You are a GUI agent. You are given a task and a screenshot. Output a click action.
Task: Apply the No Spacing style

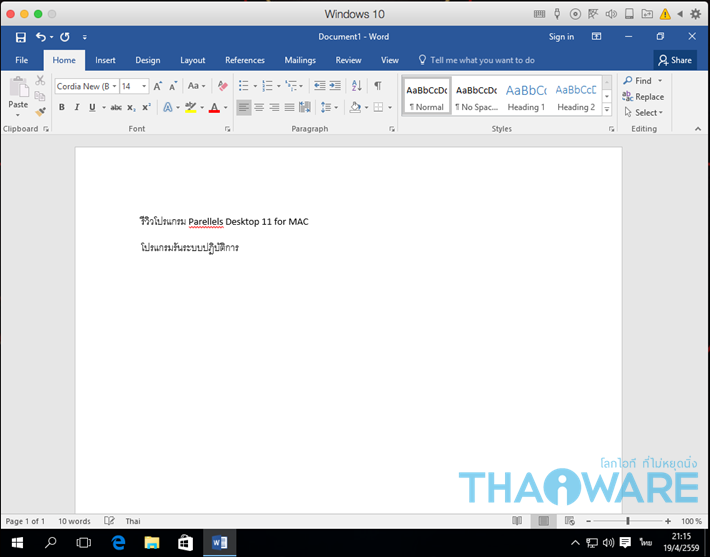[x=476, y=96]
